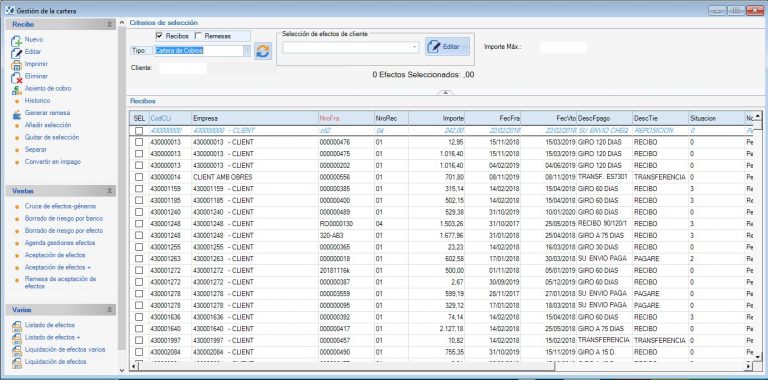
Task: Click scroll-up arrow of receipts grid
Action: tap(758, 116)
